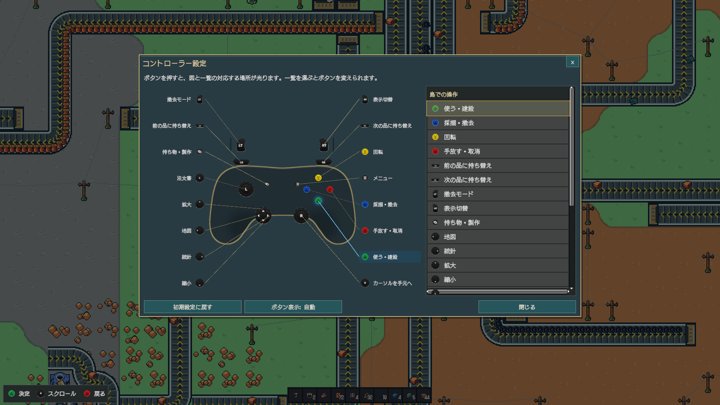Click RB bumper on controller diagram
The width and height of the screenshot is (720, 405).
pos(323,162)
